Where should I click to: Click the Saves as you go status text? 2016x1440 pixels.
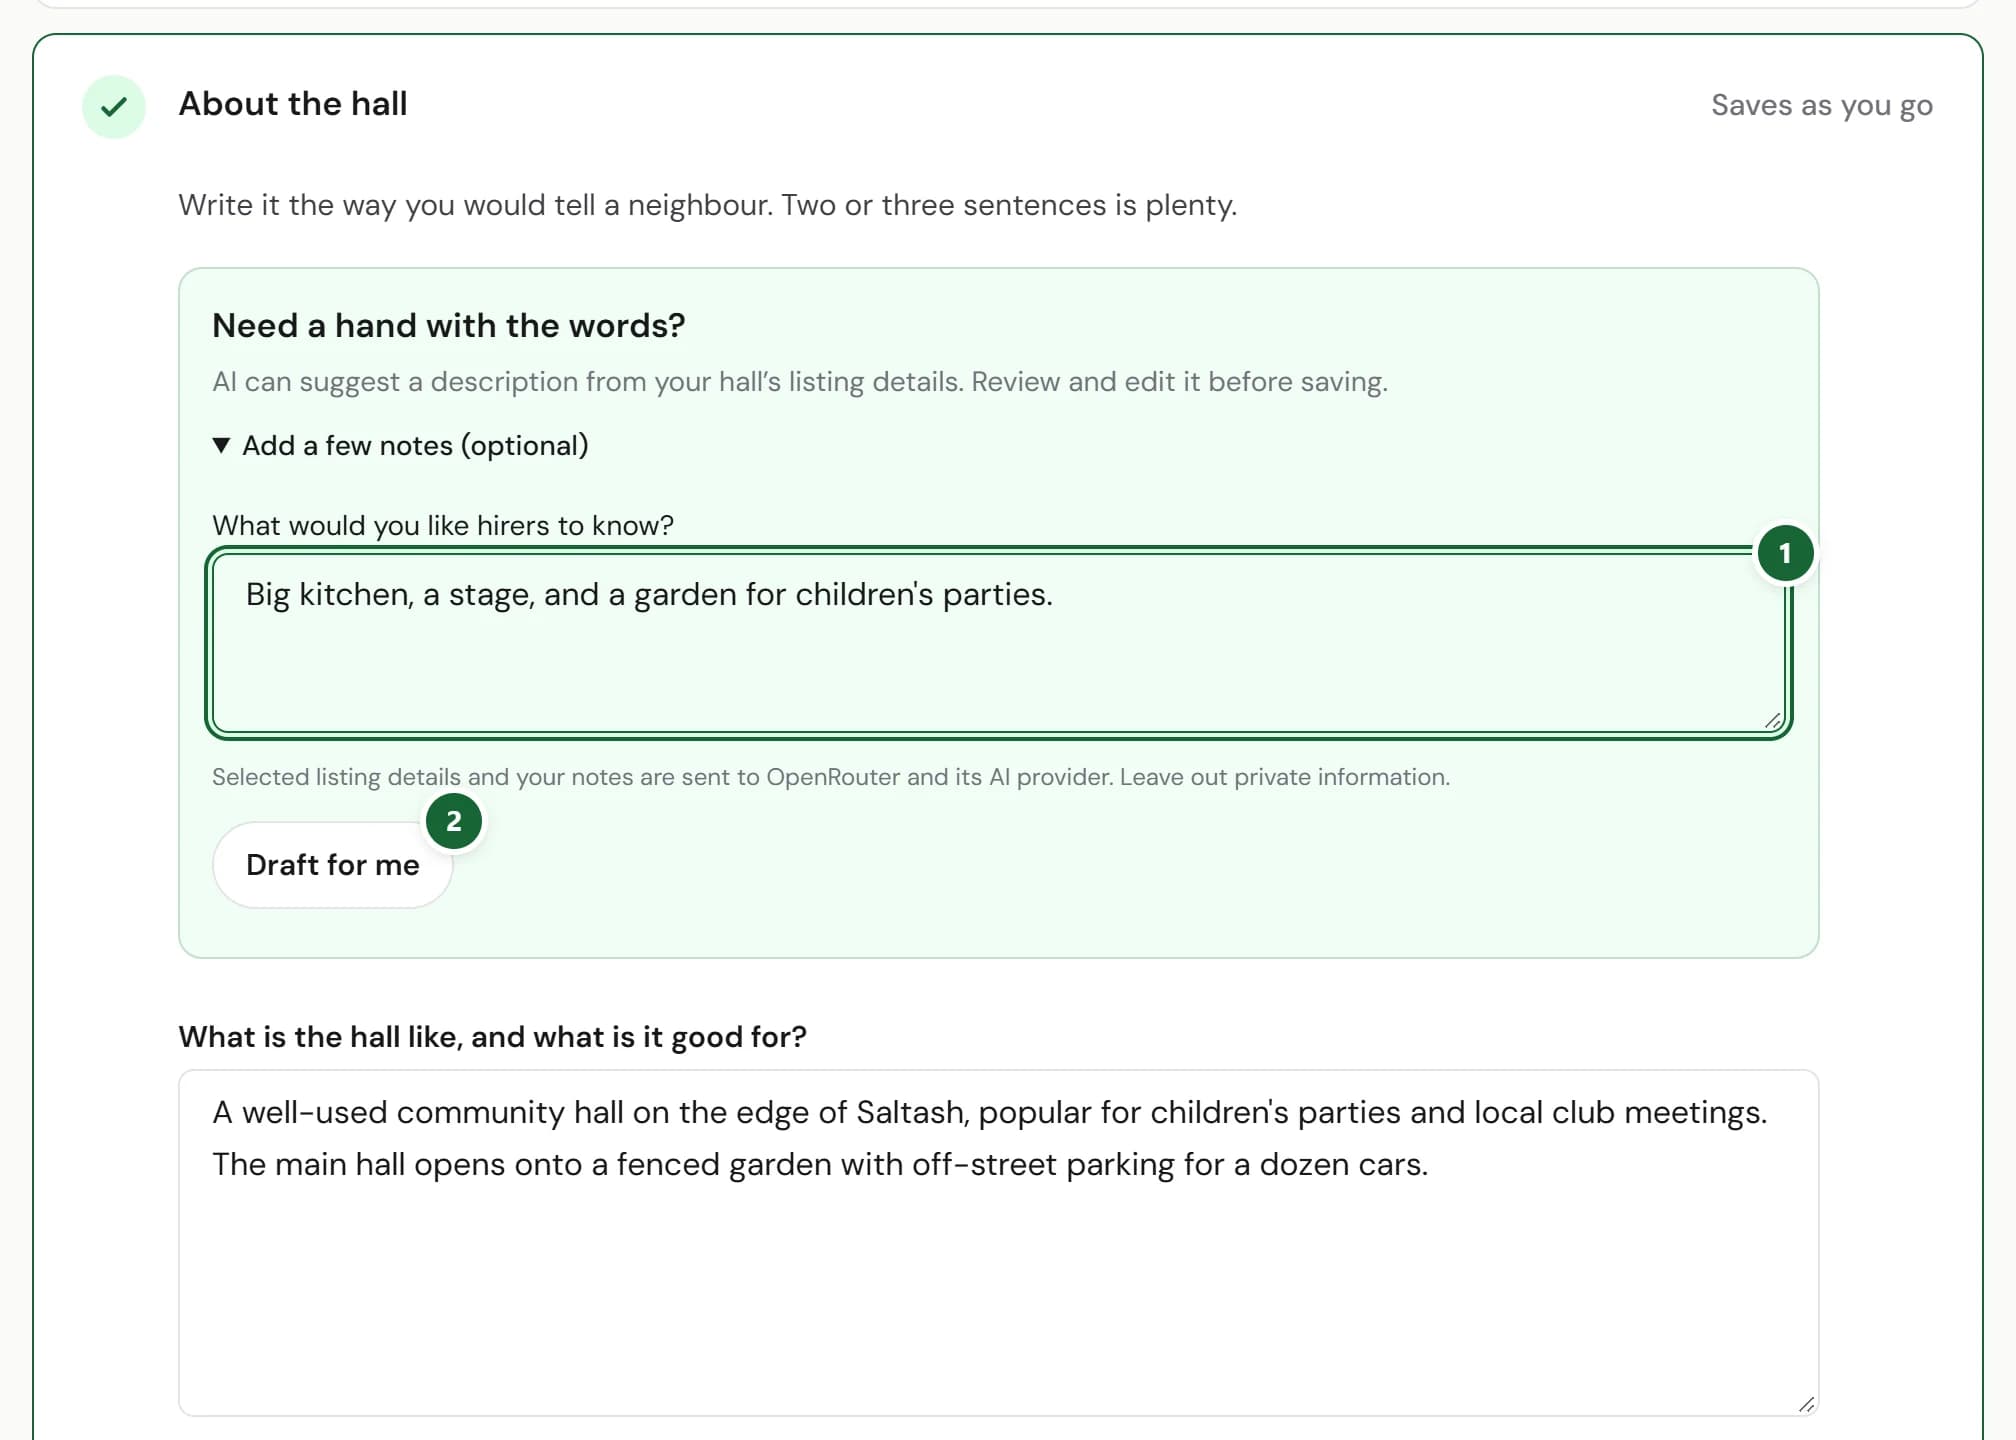[1821, 105]
